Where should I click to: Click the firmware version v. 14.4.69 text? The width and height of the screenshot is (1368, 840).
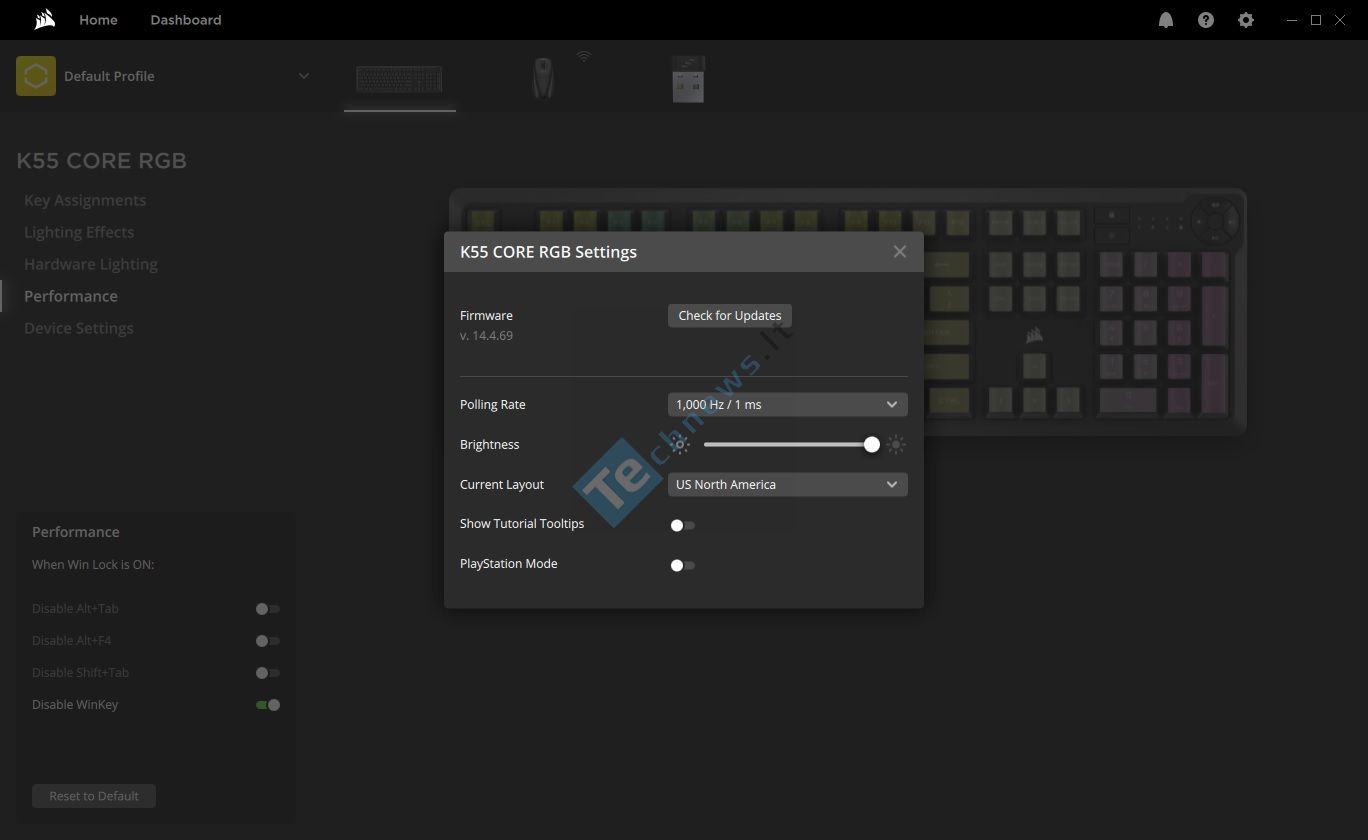coord(486,336)
